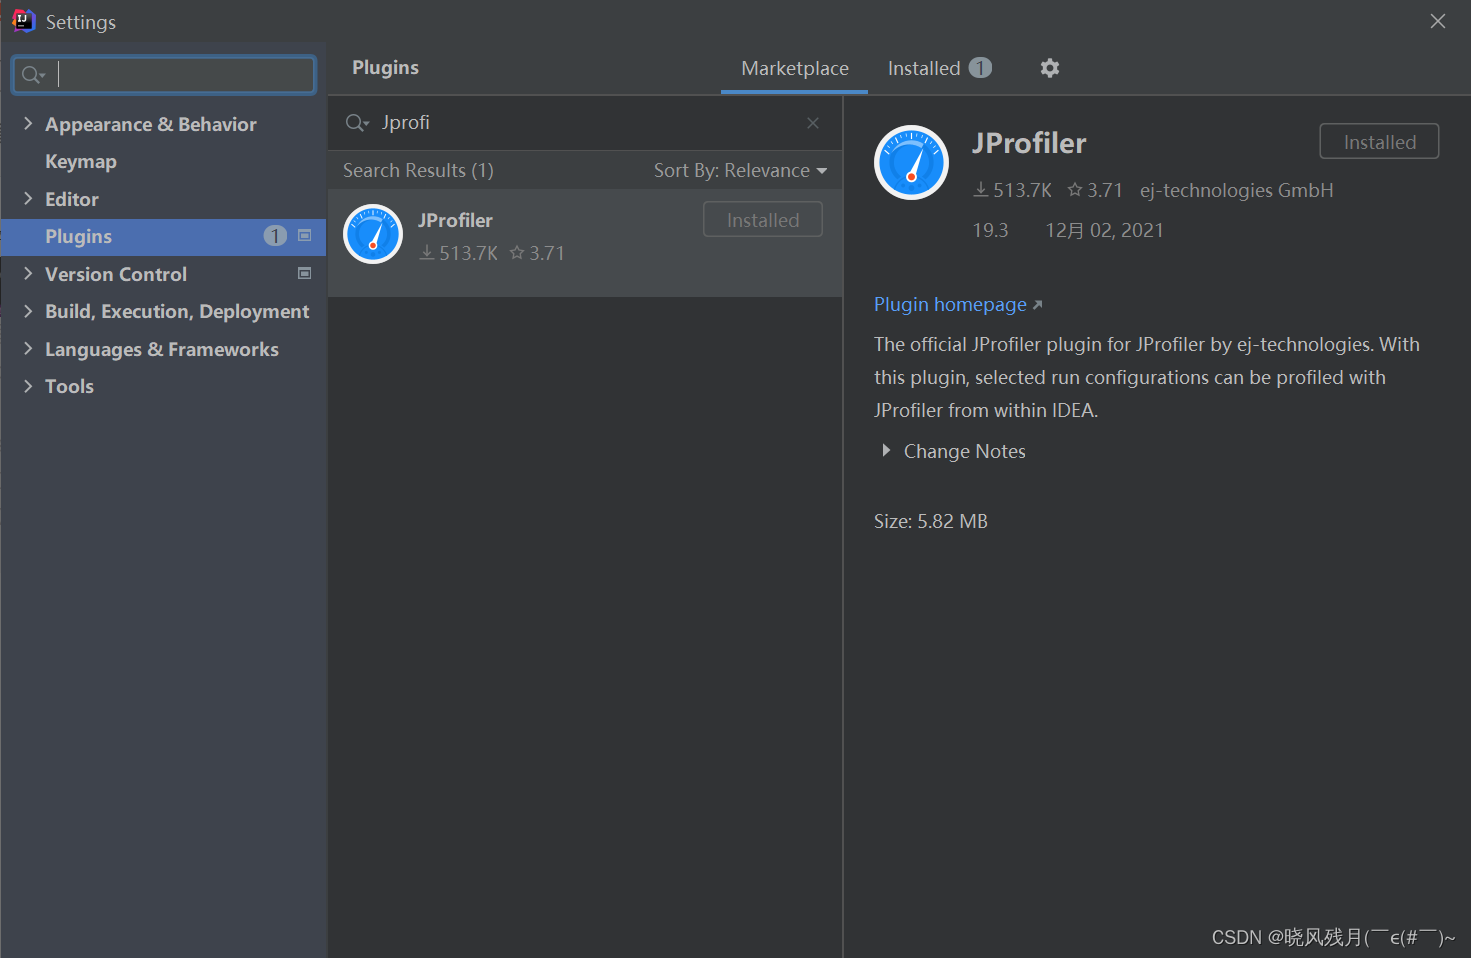Image resolution: width=1471 pixels, height=958 pixels.
Task: Expand Version Control settings node
Action: 28,273
